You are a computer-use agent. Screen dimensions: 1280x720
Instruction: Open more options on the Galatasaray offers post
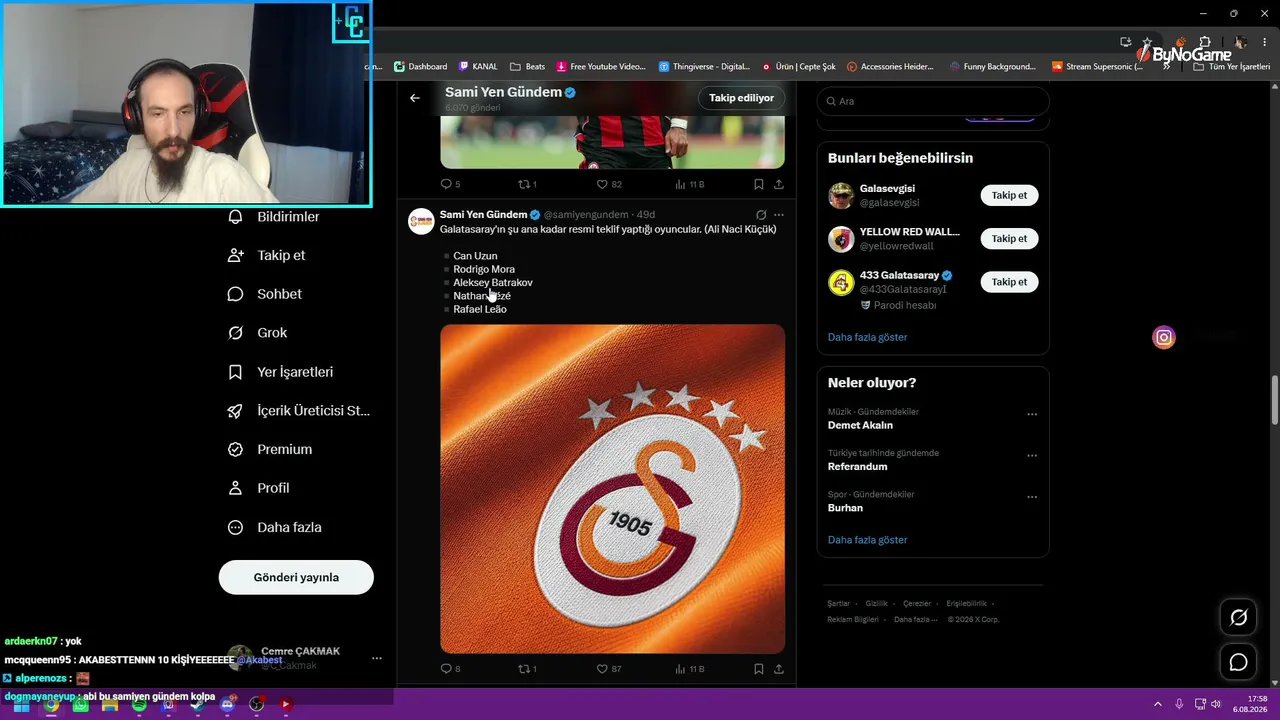(x=779, y=215)
